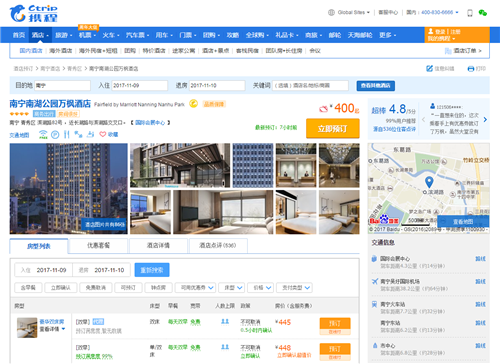Screen dimensions: 500x364
Task: Click the orange 立即预订 book now button
Action: click(333, 129)
